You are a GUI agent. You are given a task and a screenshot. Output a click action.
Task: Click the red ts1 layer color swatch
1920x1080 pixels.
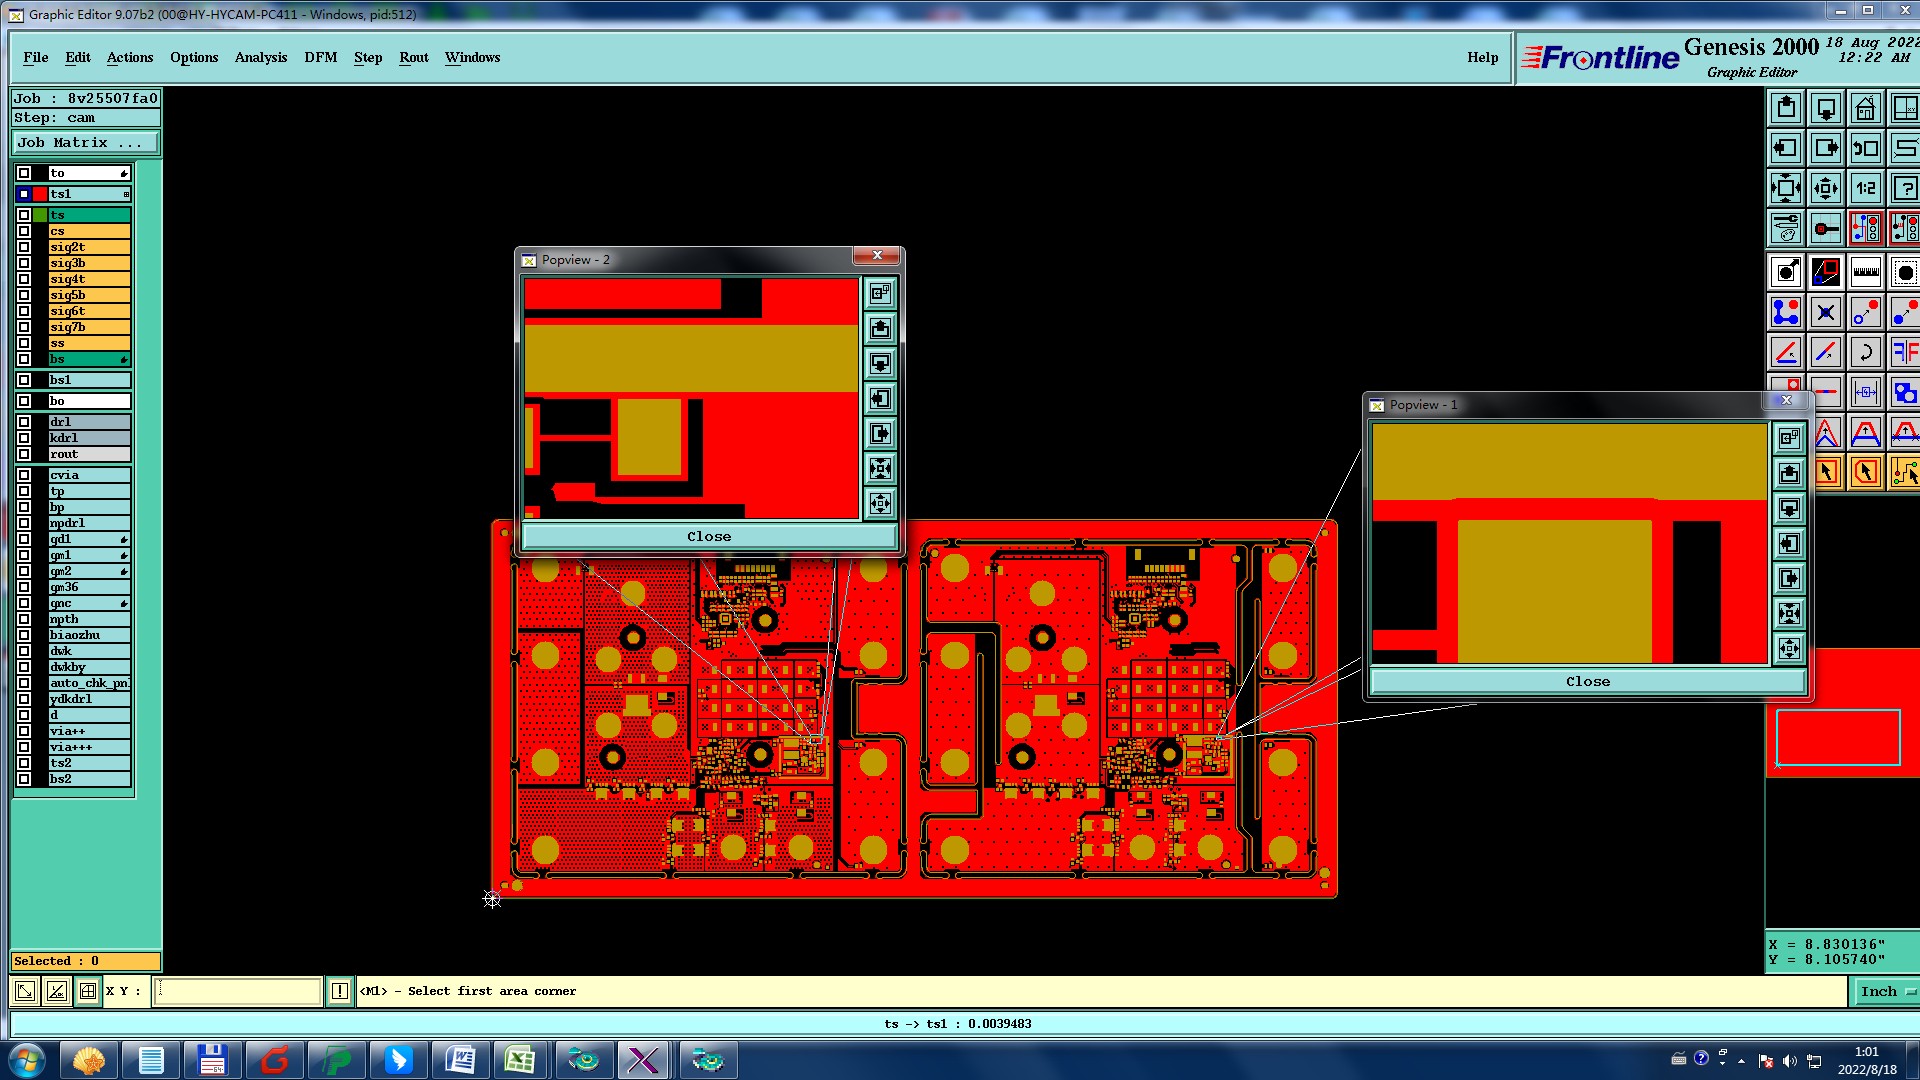40,194
